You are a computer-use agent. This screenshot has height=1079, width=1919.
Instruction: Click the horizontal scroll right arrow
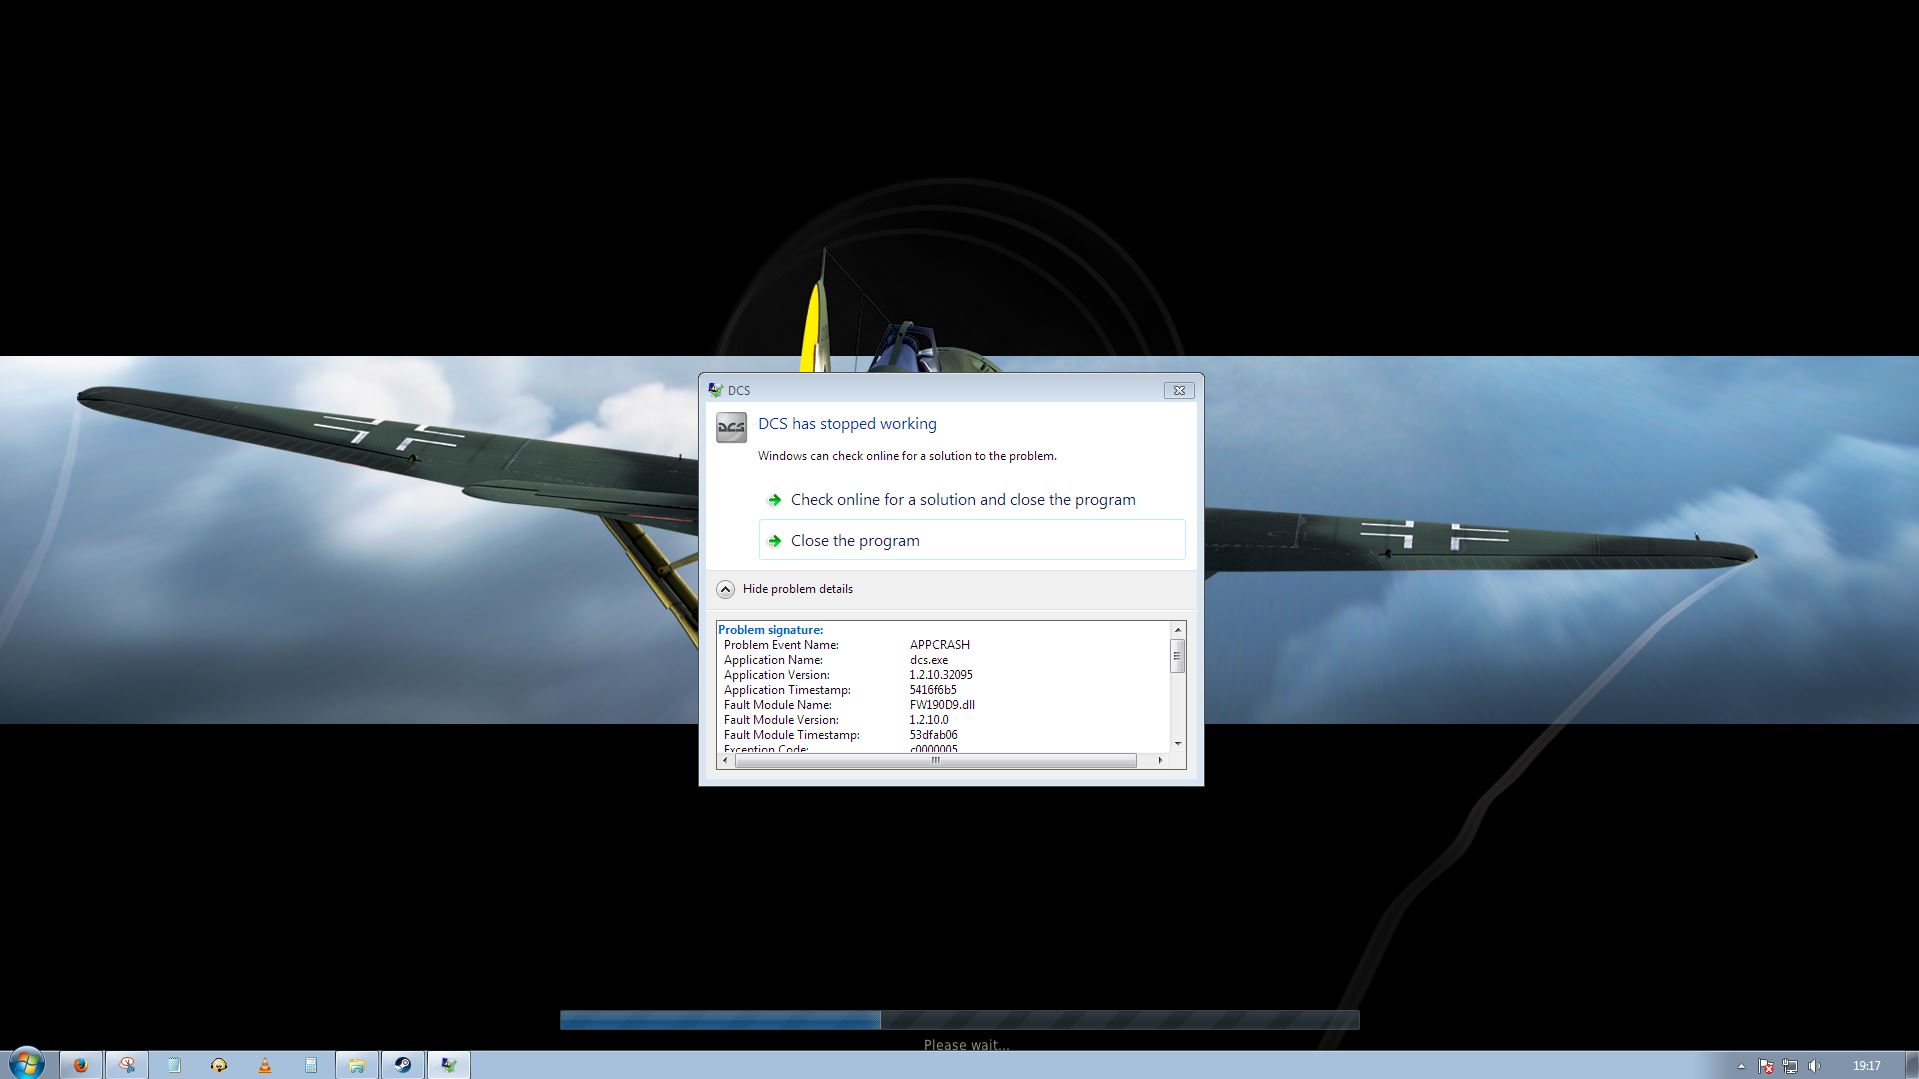(x=1160, y=761)
